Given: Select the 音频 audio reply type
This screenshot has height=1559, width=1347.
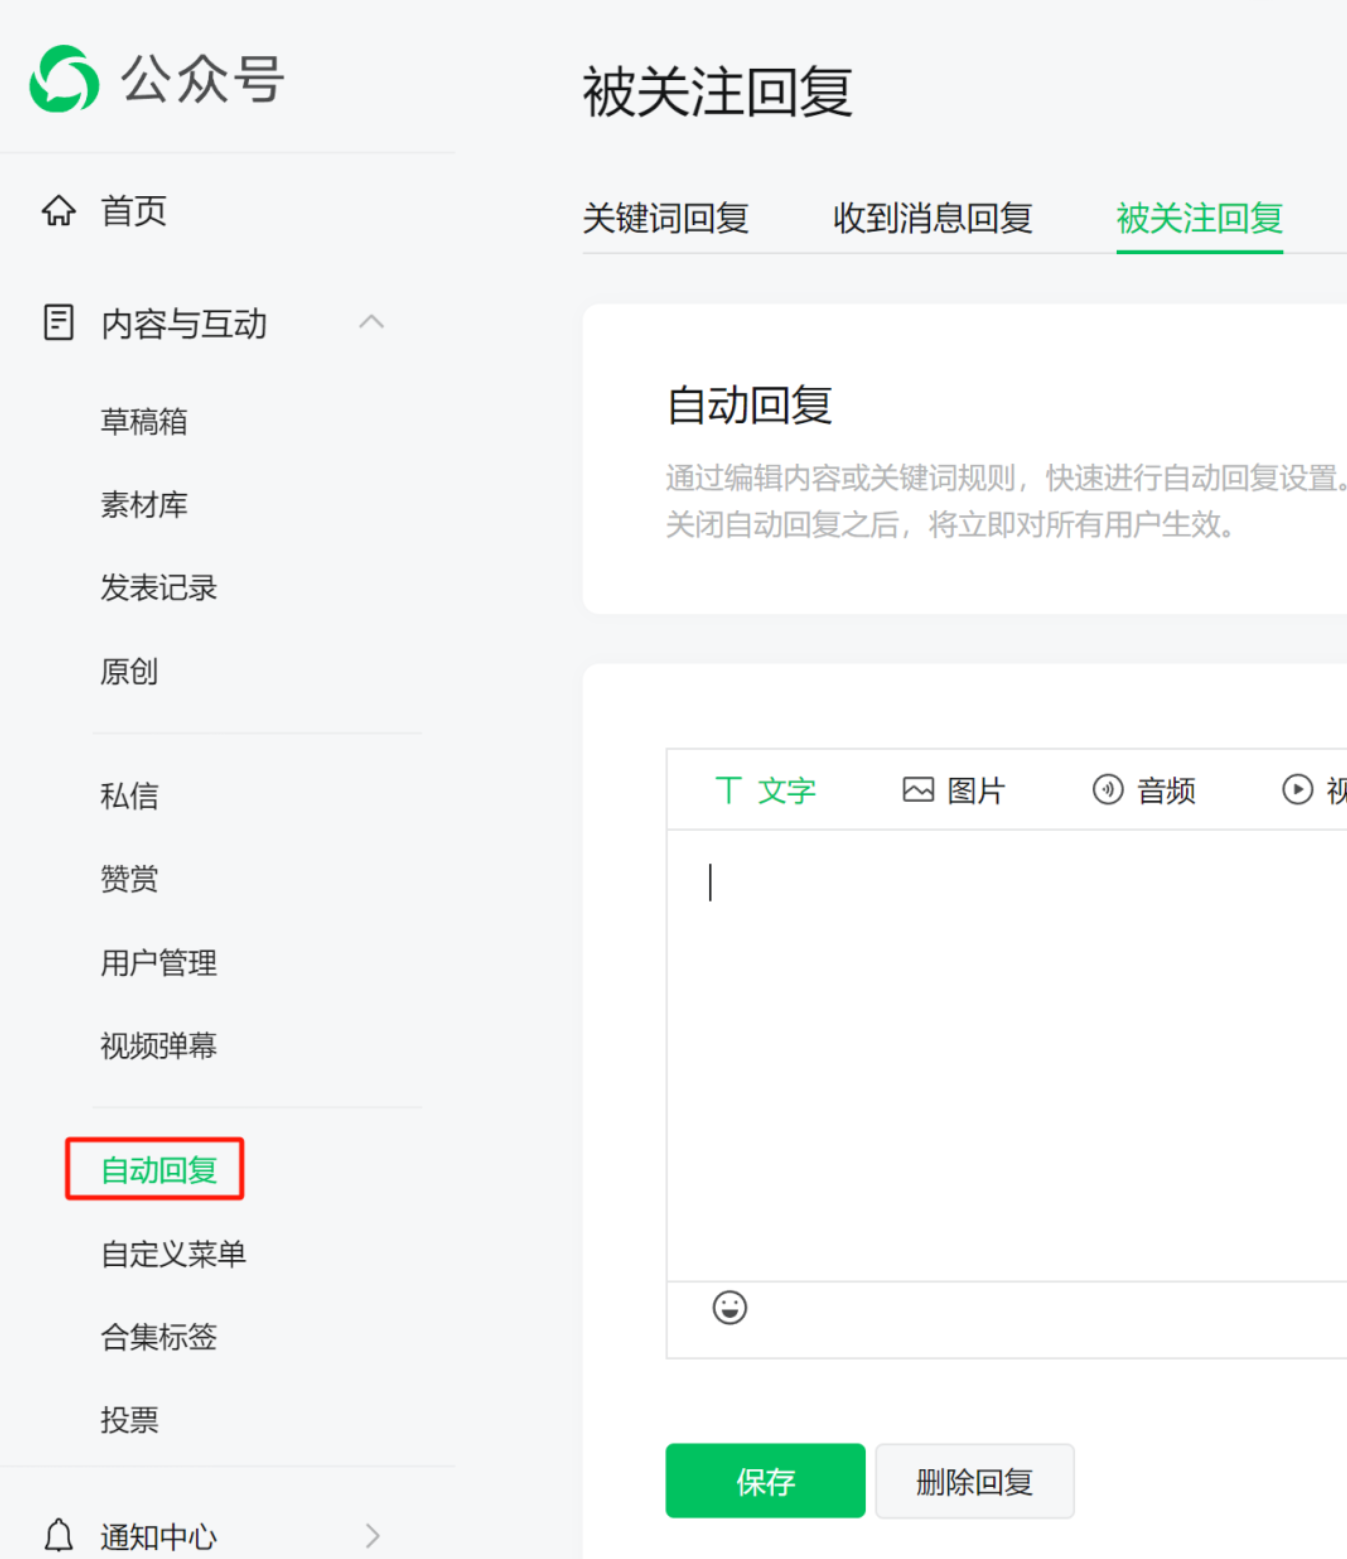Looking at the screenshot, I should coord(1144,790).
